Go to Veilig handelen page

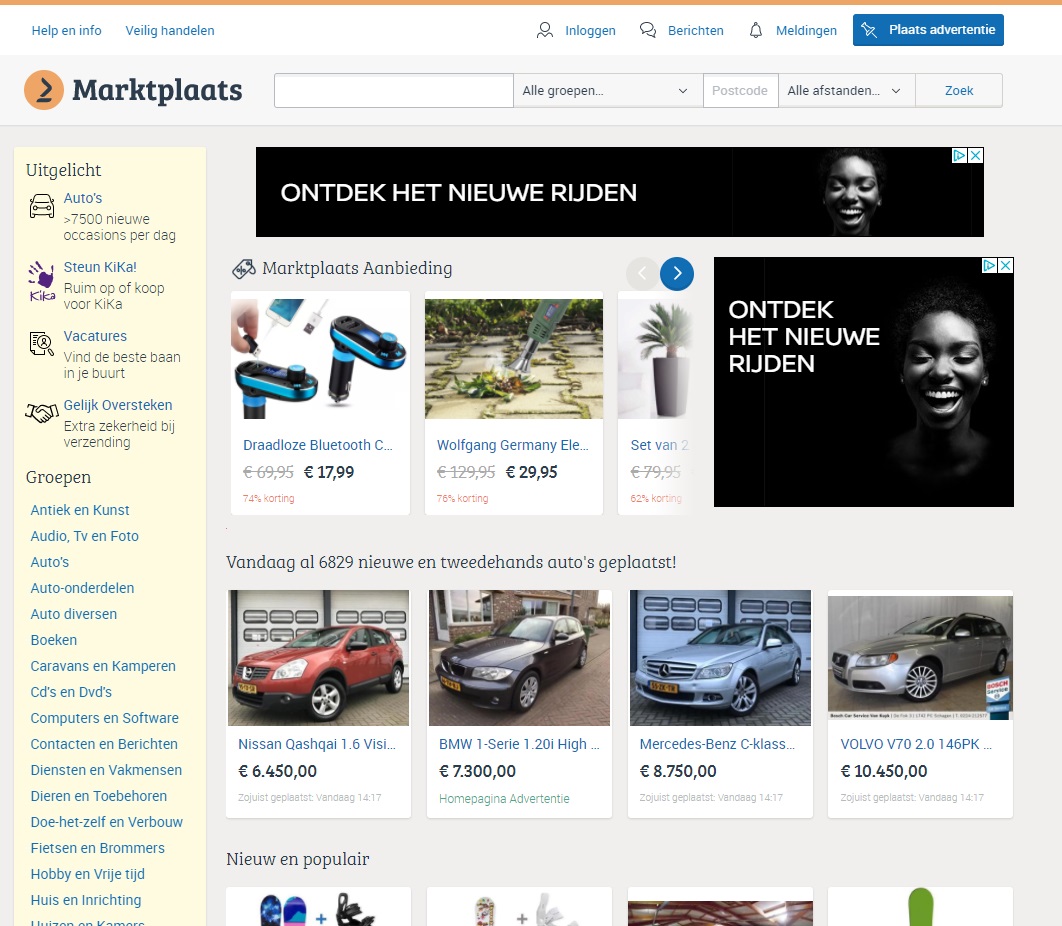click(x=170, y=30)
